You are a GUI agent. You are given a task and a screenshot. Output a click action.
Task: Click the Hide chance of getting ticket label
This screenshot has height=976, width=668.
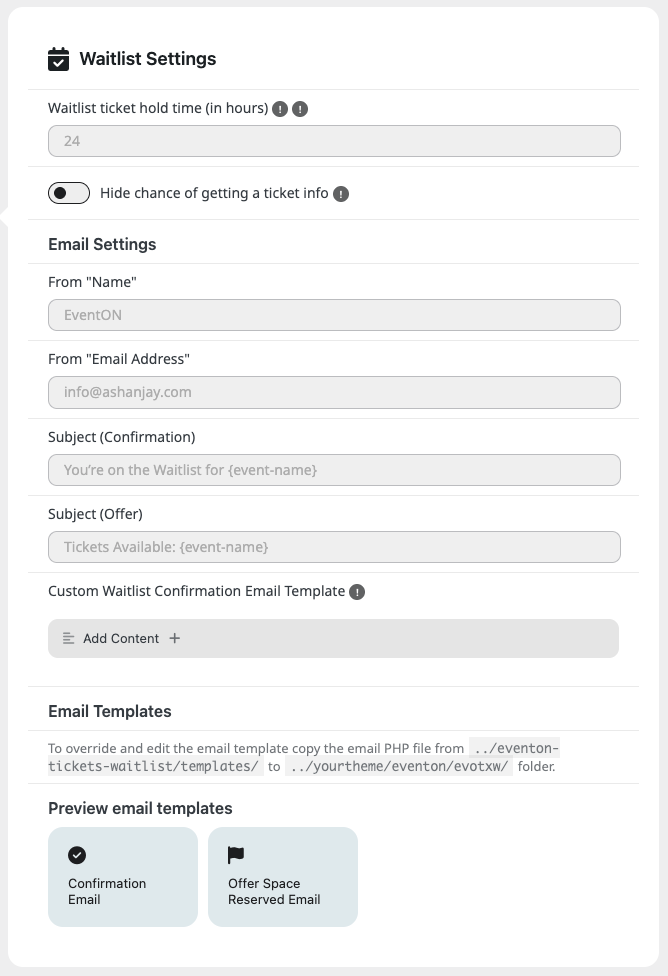[x=214, y=193]
